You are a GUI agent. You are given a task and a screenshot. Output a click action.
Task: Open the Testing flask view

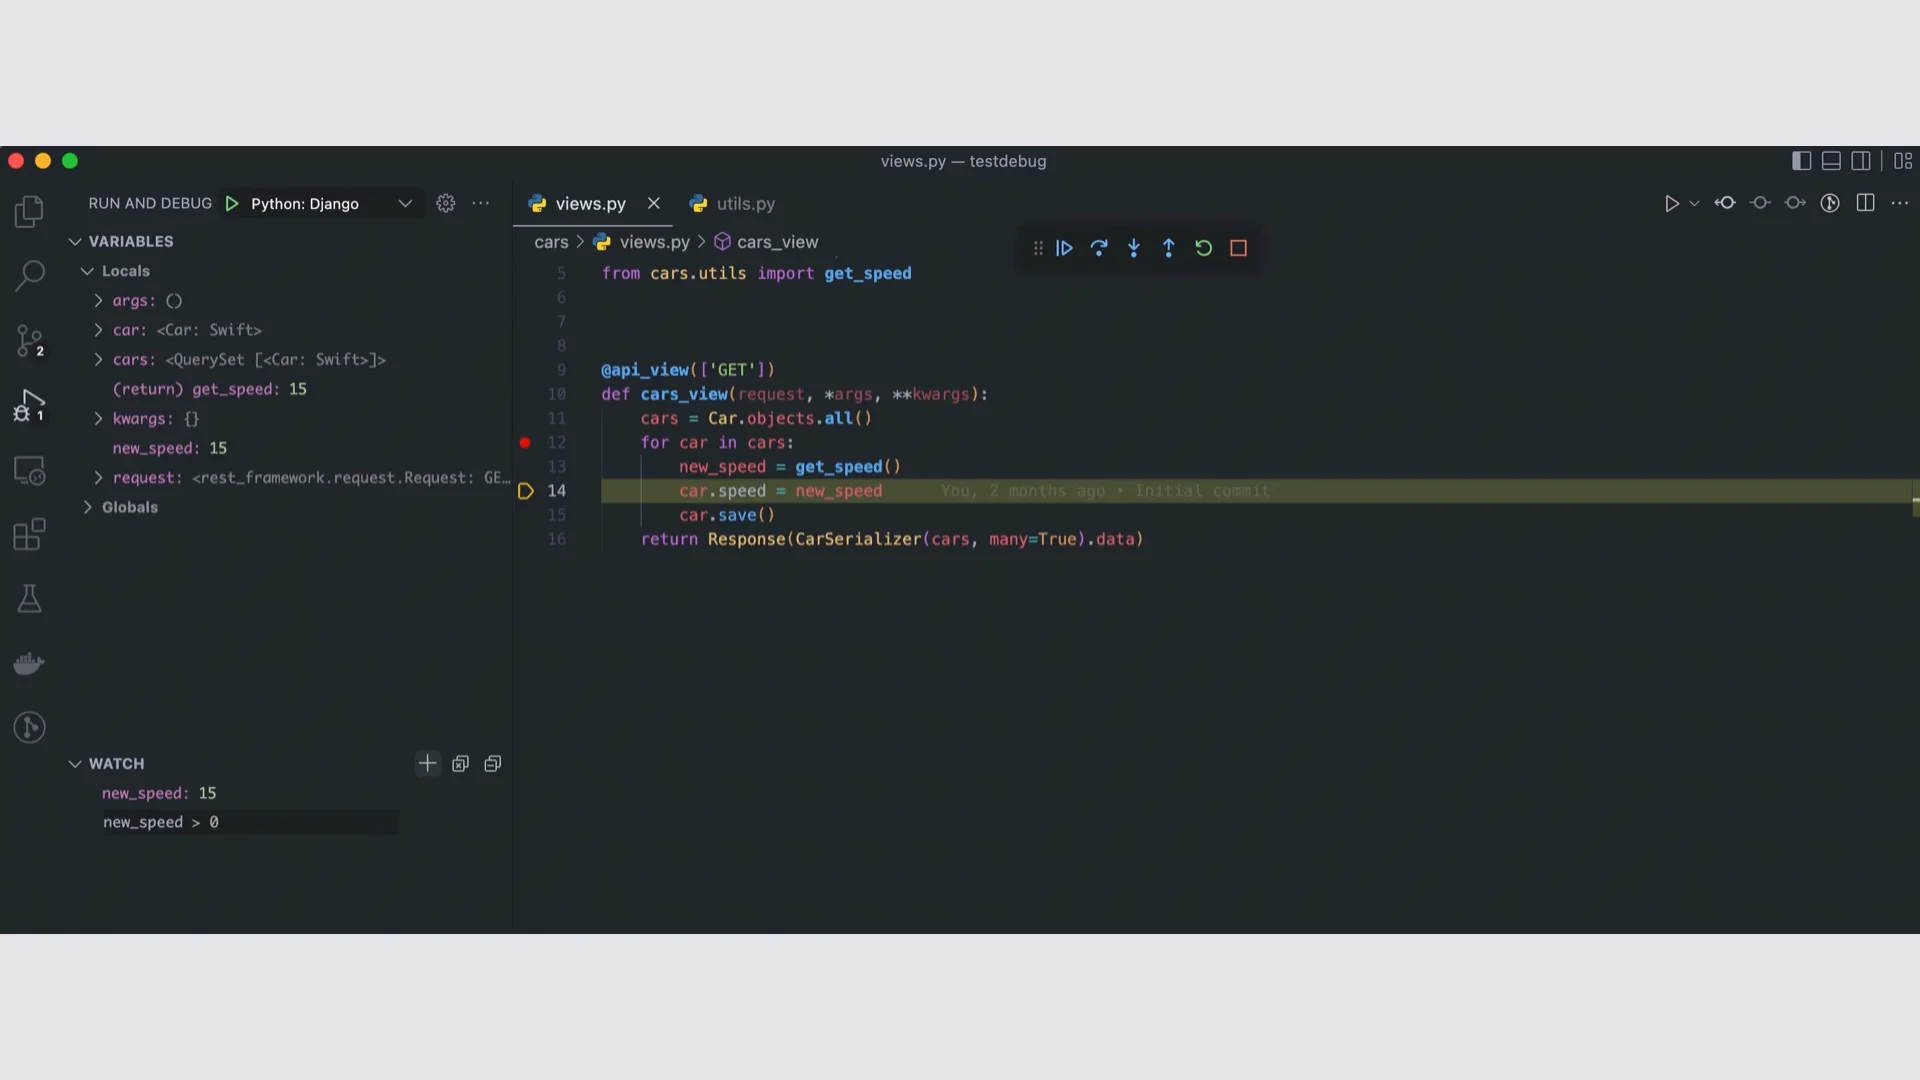point(29,599)
